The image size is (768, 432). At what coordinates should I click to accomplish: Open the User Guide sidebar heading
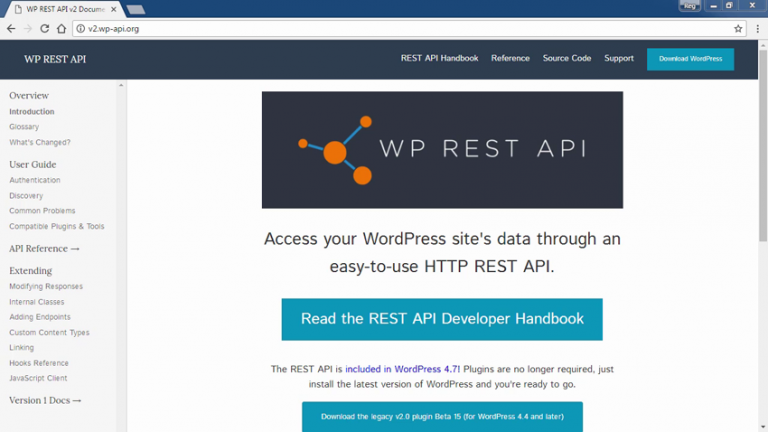(33, 165)
